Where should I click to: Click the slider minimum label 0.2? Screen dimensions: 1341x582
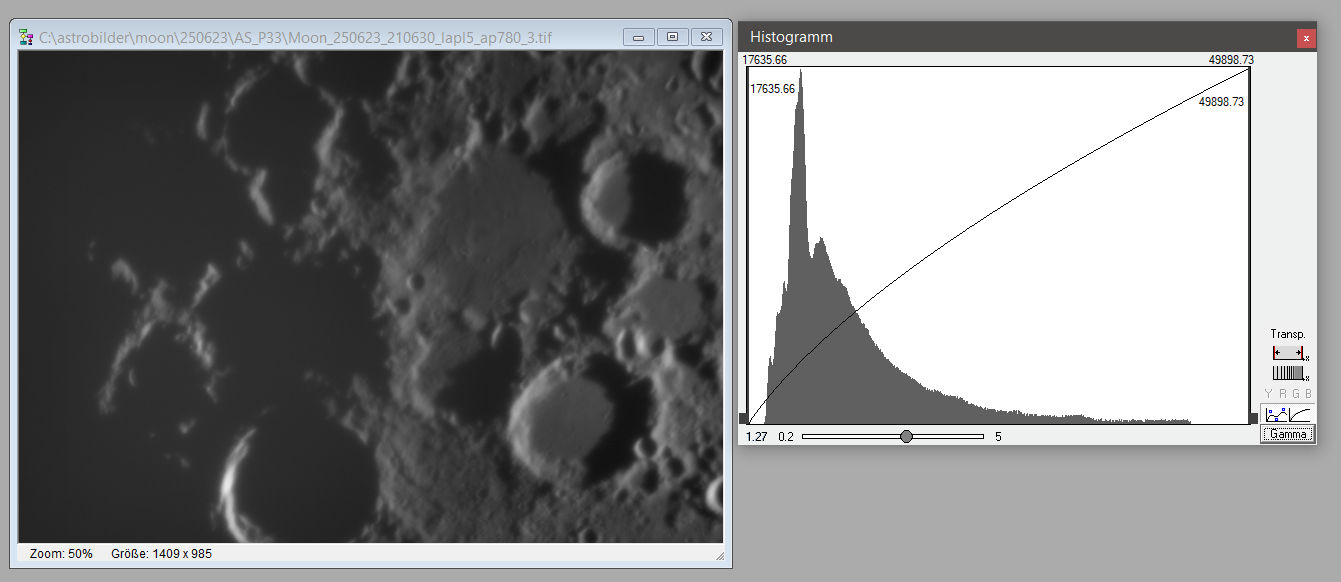[786, 436]
